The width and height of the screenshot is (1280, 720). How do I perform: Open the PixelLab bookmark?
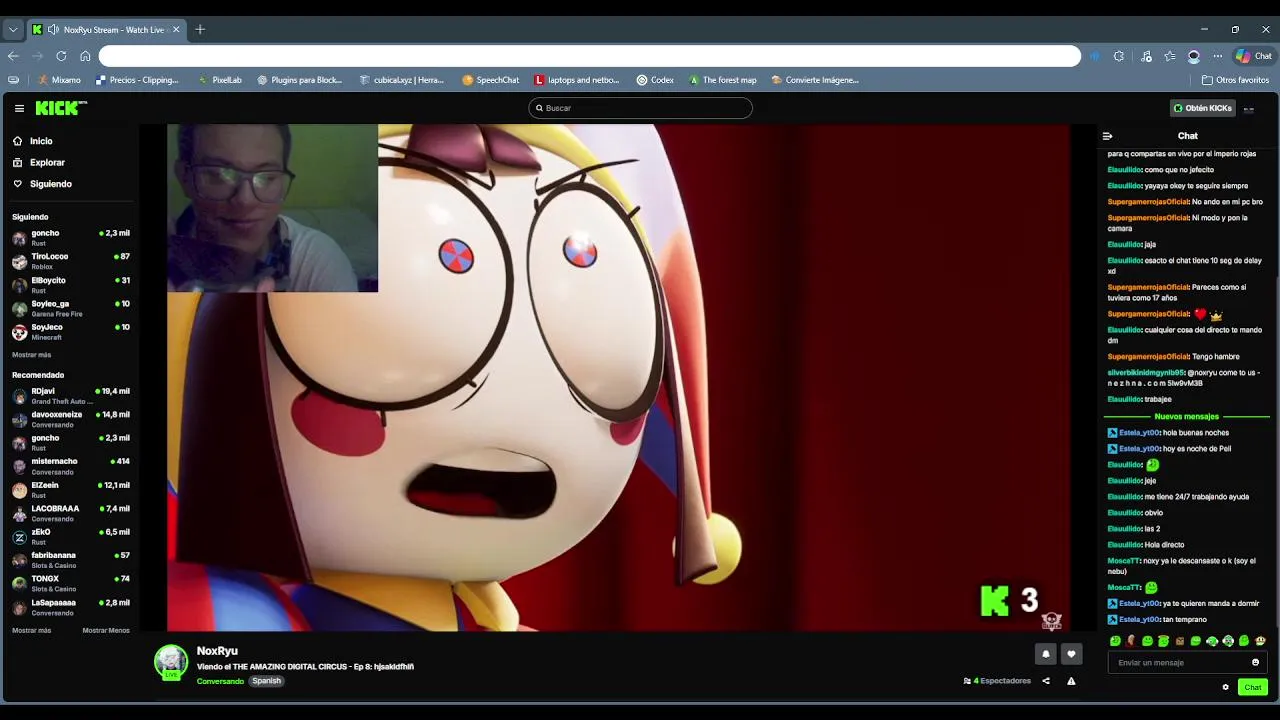tap(220, 80)
